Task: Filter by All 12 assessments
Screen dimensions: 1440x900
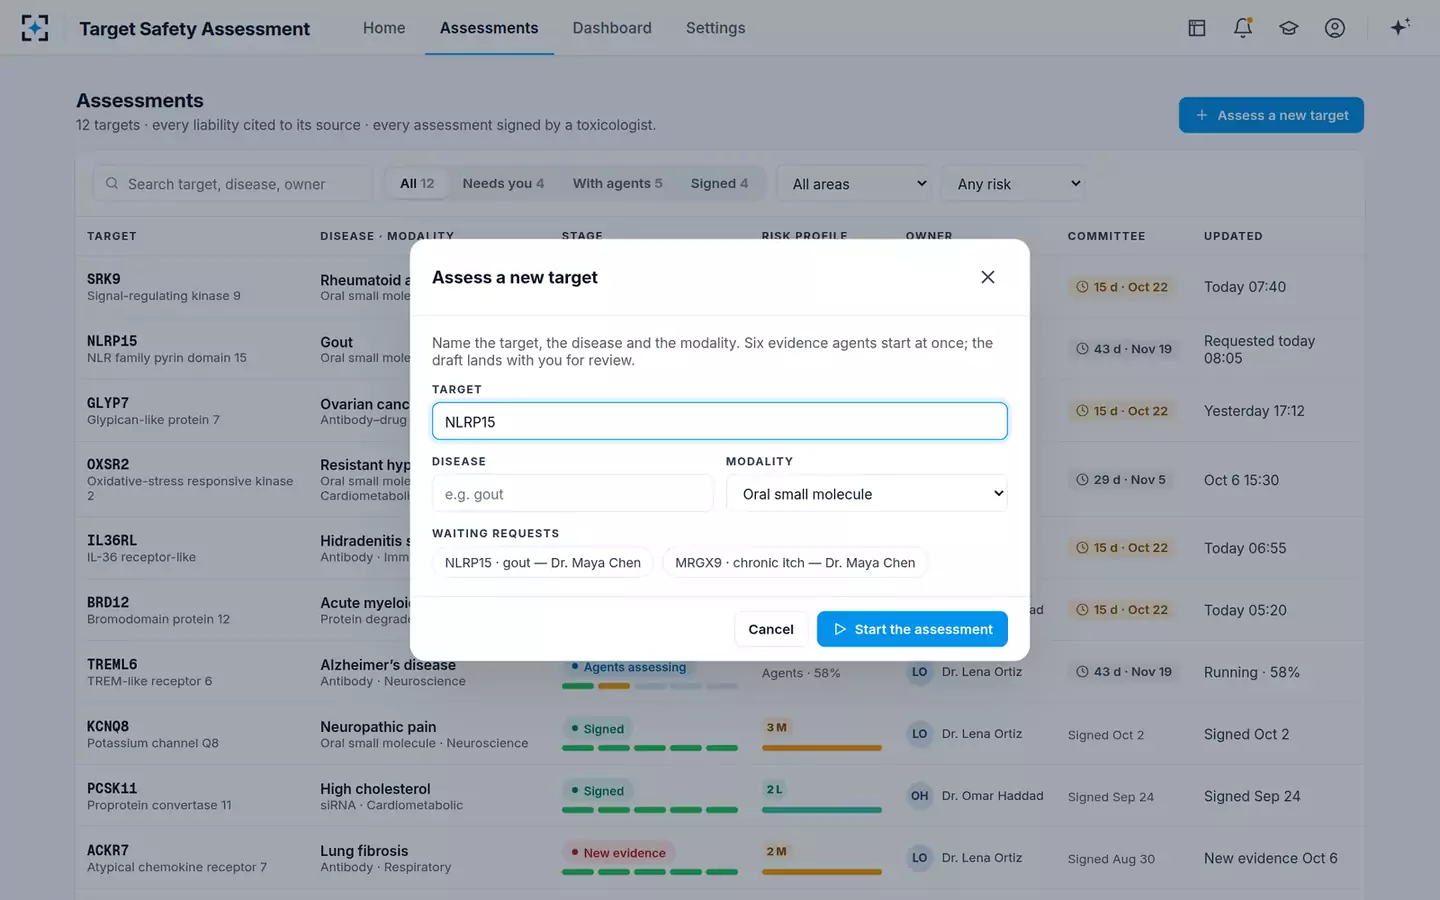Action: [x=417, y=183]
